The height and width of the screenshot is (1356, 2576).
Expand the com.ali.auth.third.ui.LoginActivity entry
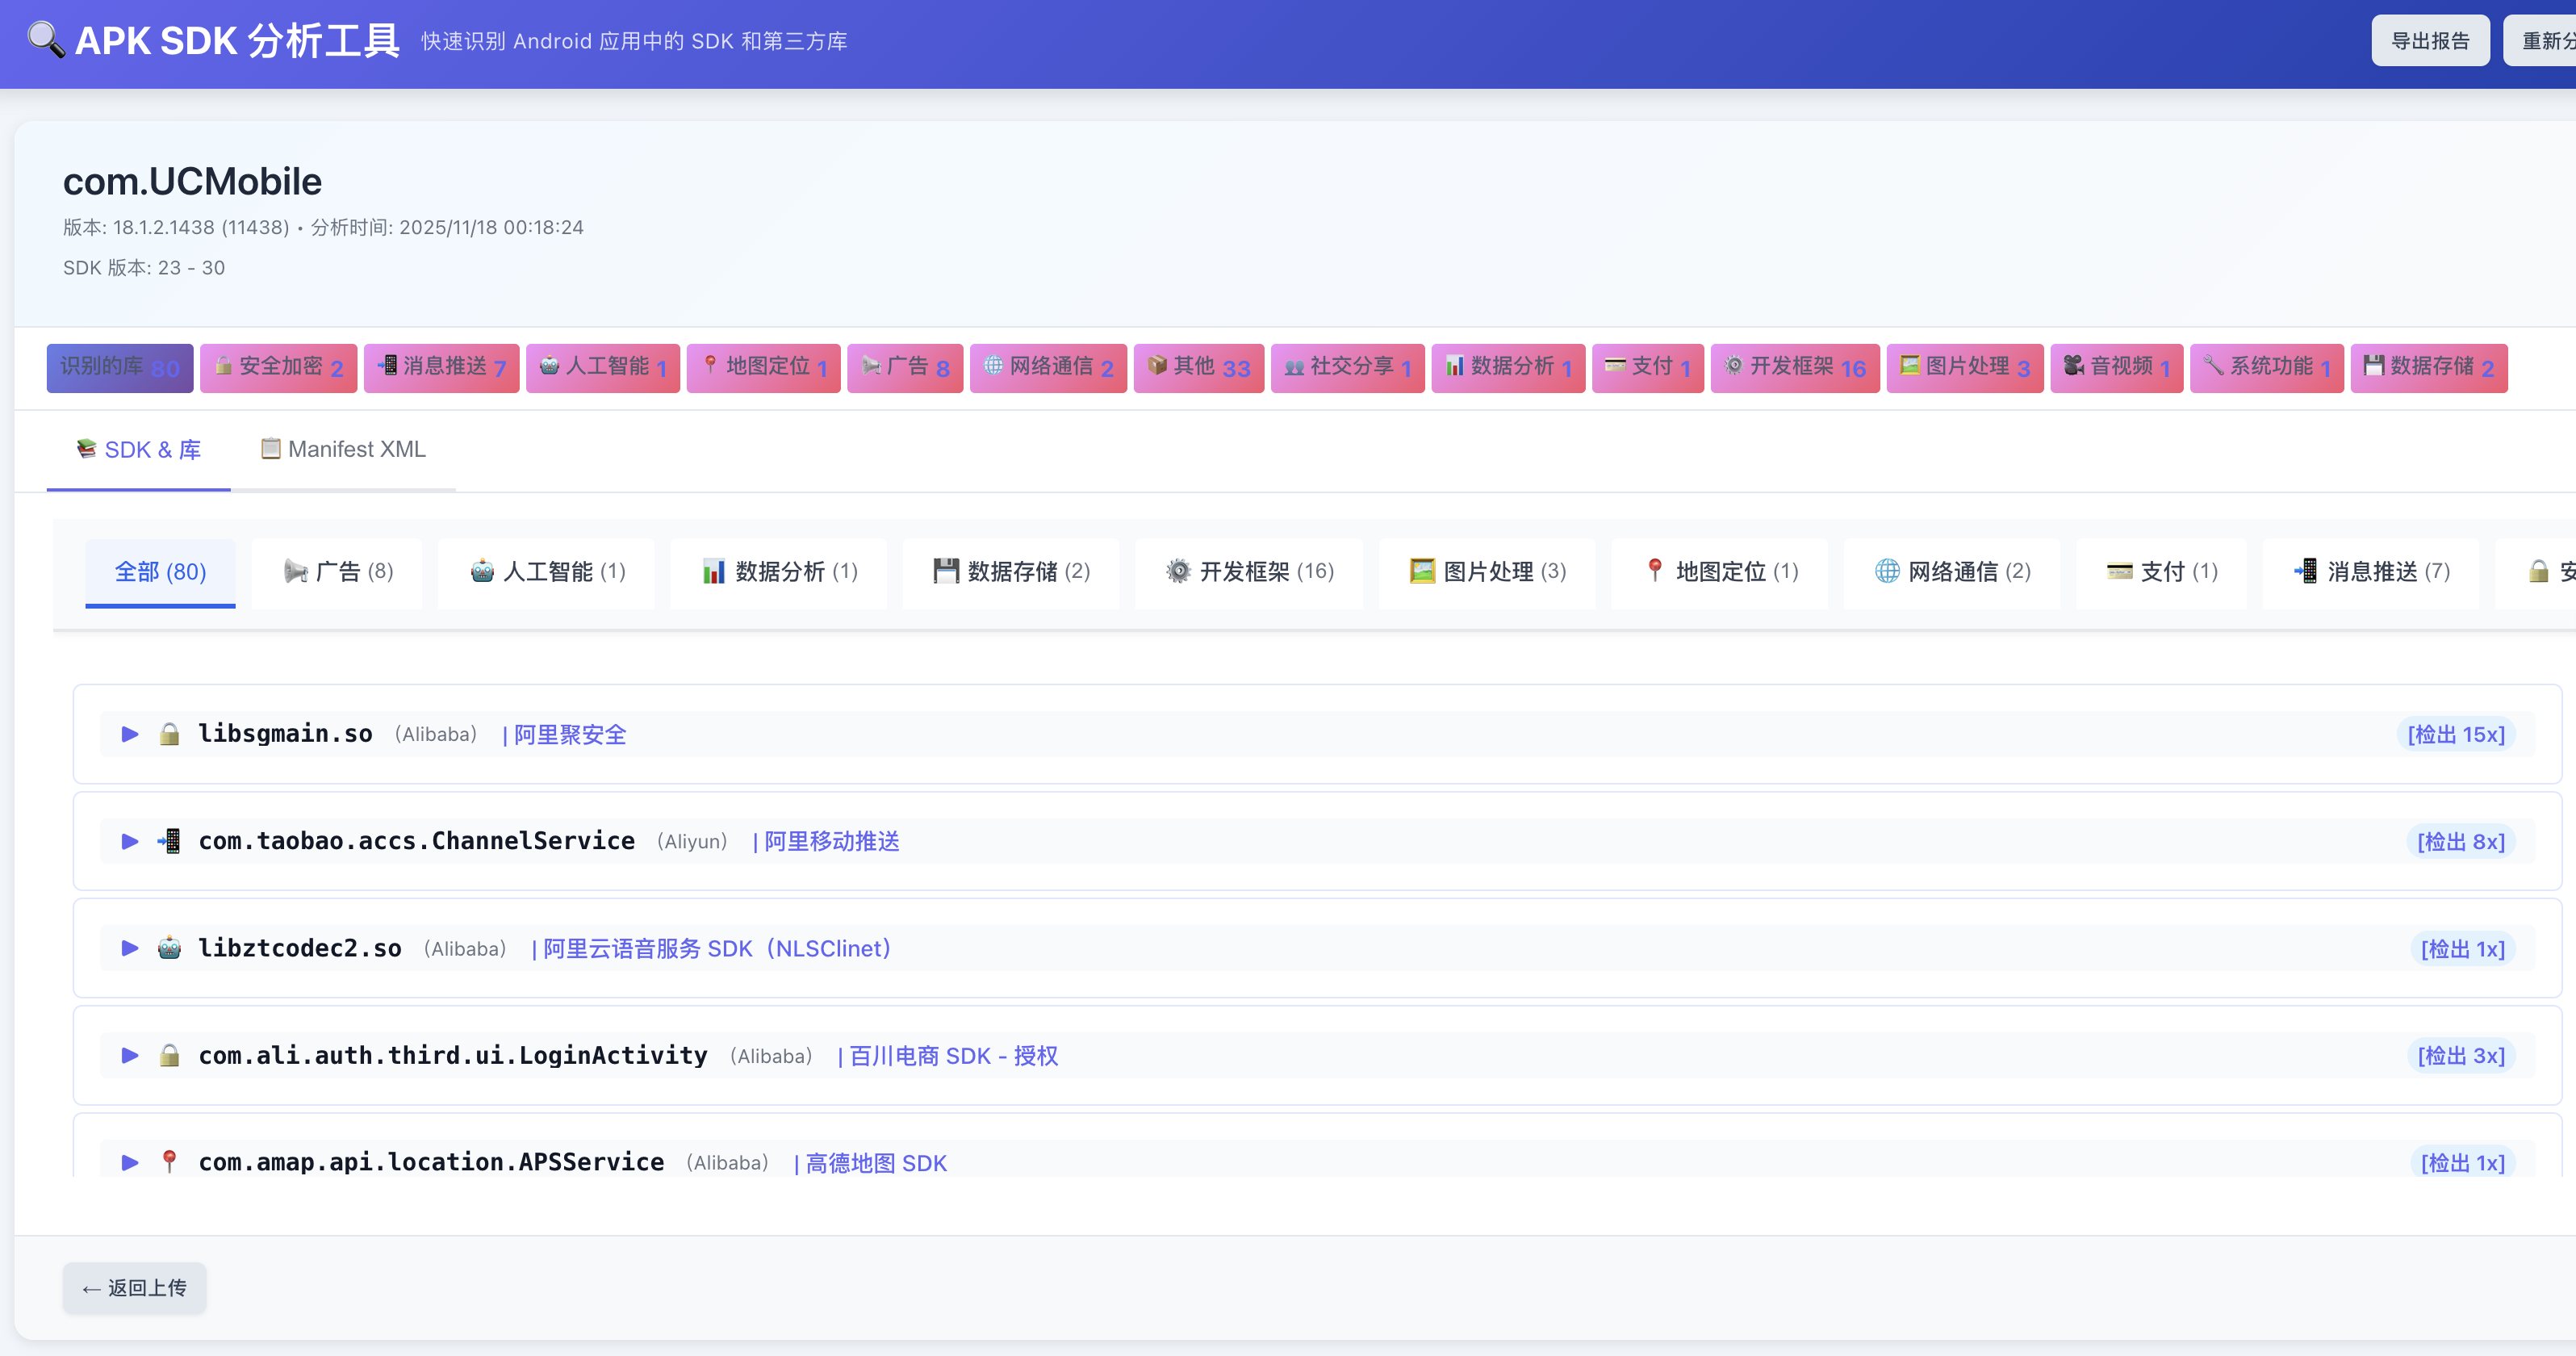pos(129,1055)
